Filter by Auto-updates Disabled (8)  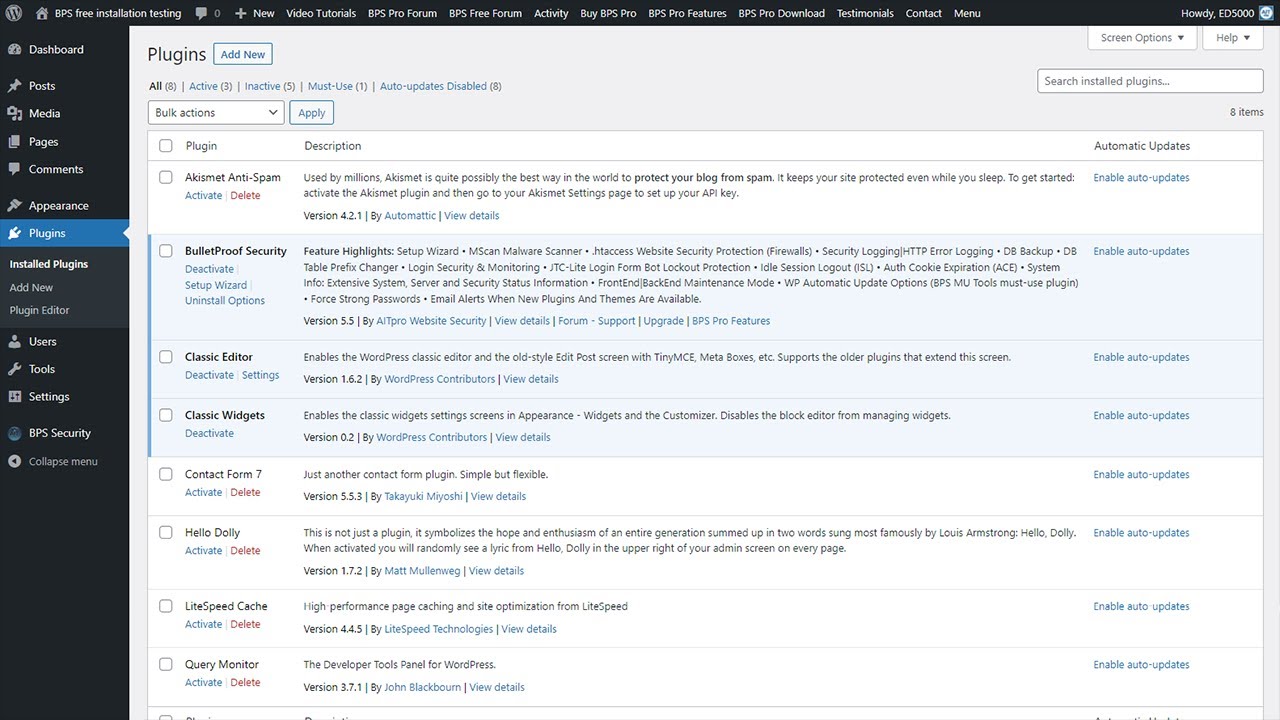point(440,86)
